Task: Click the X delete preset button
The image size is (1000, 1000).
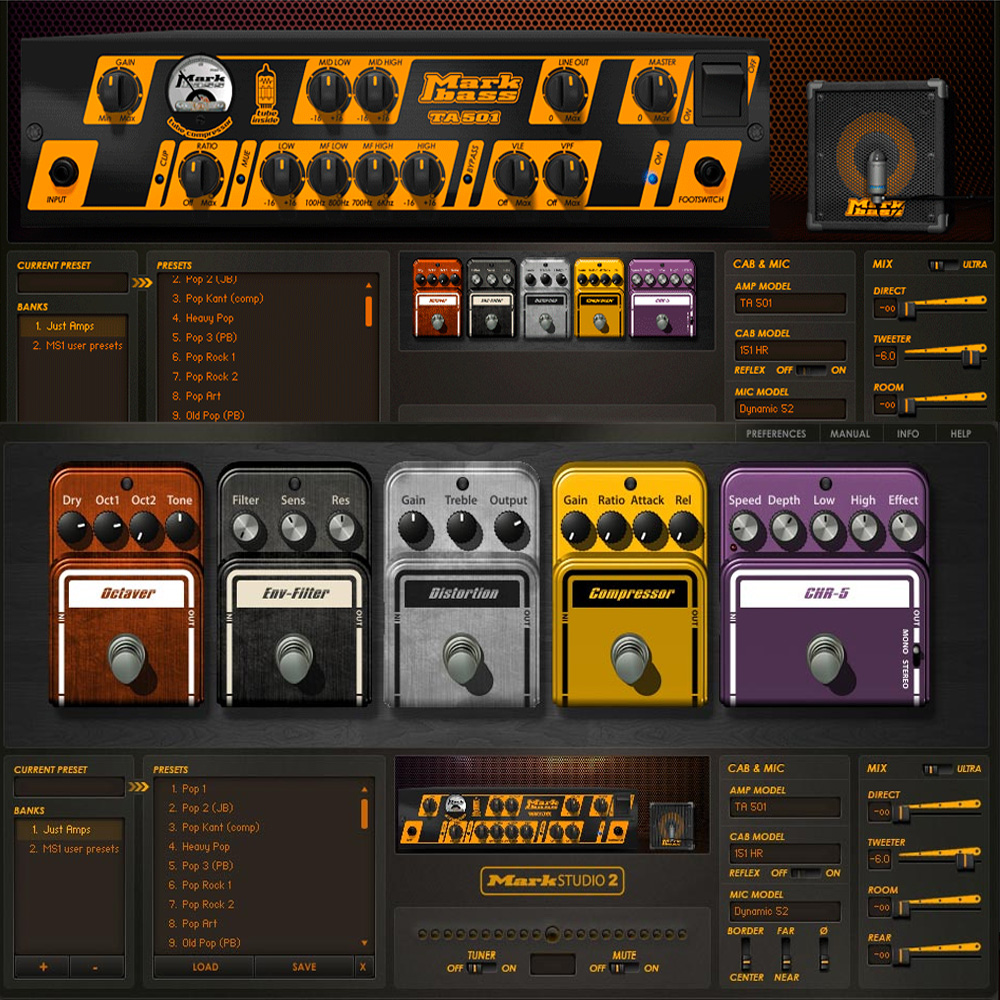Action: coord(363,967)
